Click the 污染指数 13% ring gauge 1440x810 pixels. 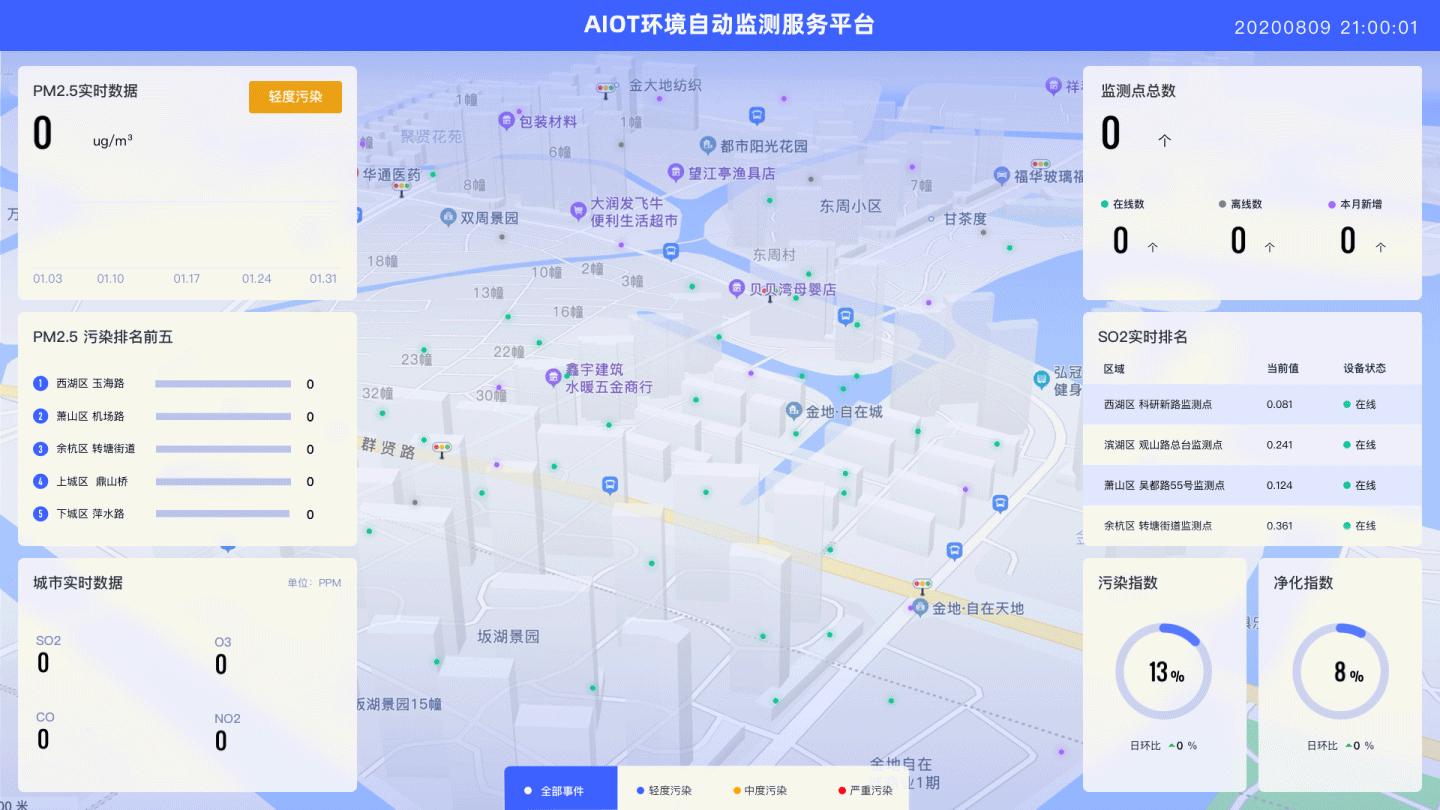click(1163, 672)
